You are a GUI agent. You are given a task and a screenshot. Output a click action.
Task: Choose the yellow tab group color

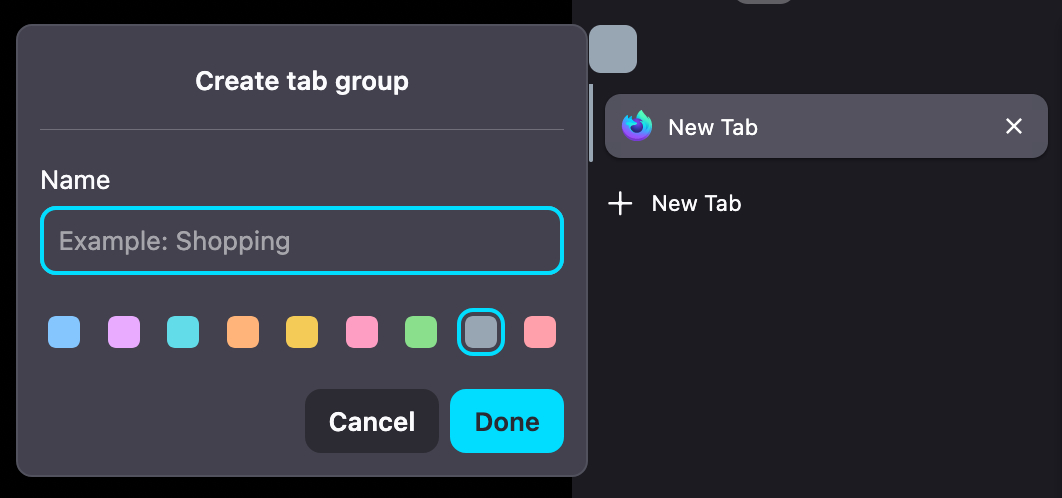[302, 332]
